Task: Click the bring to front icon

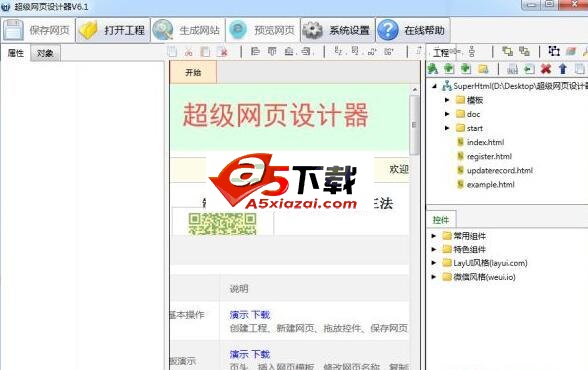Action: 507,51
